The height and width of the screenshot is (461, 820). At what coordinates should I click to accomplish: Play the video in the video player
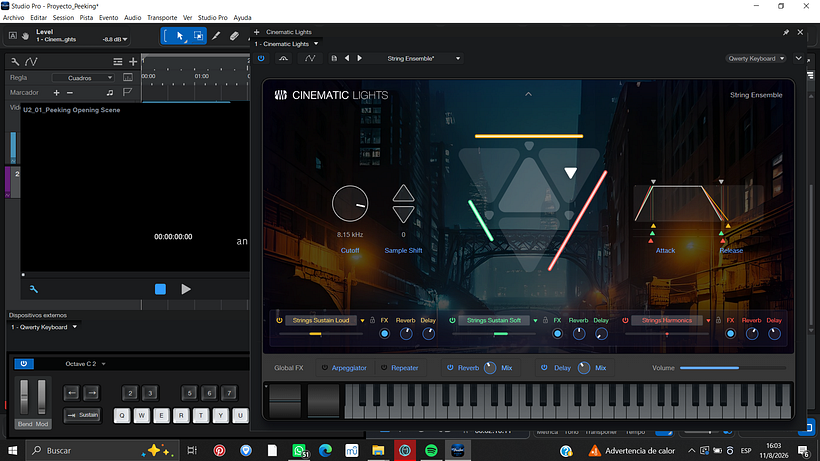tap(186, 289)
